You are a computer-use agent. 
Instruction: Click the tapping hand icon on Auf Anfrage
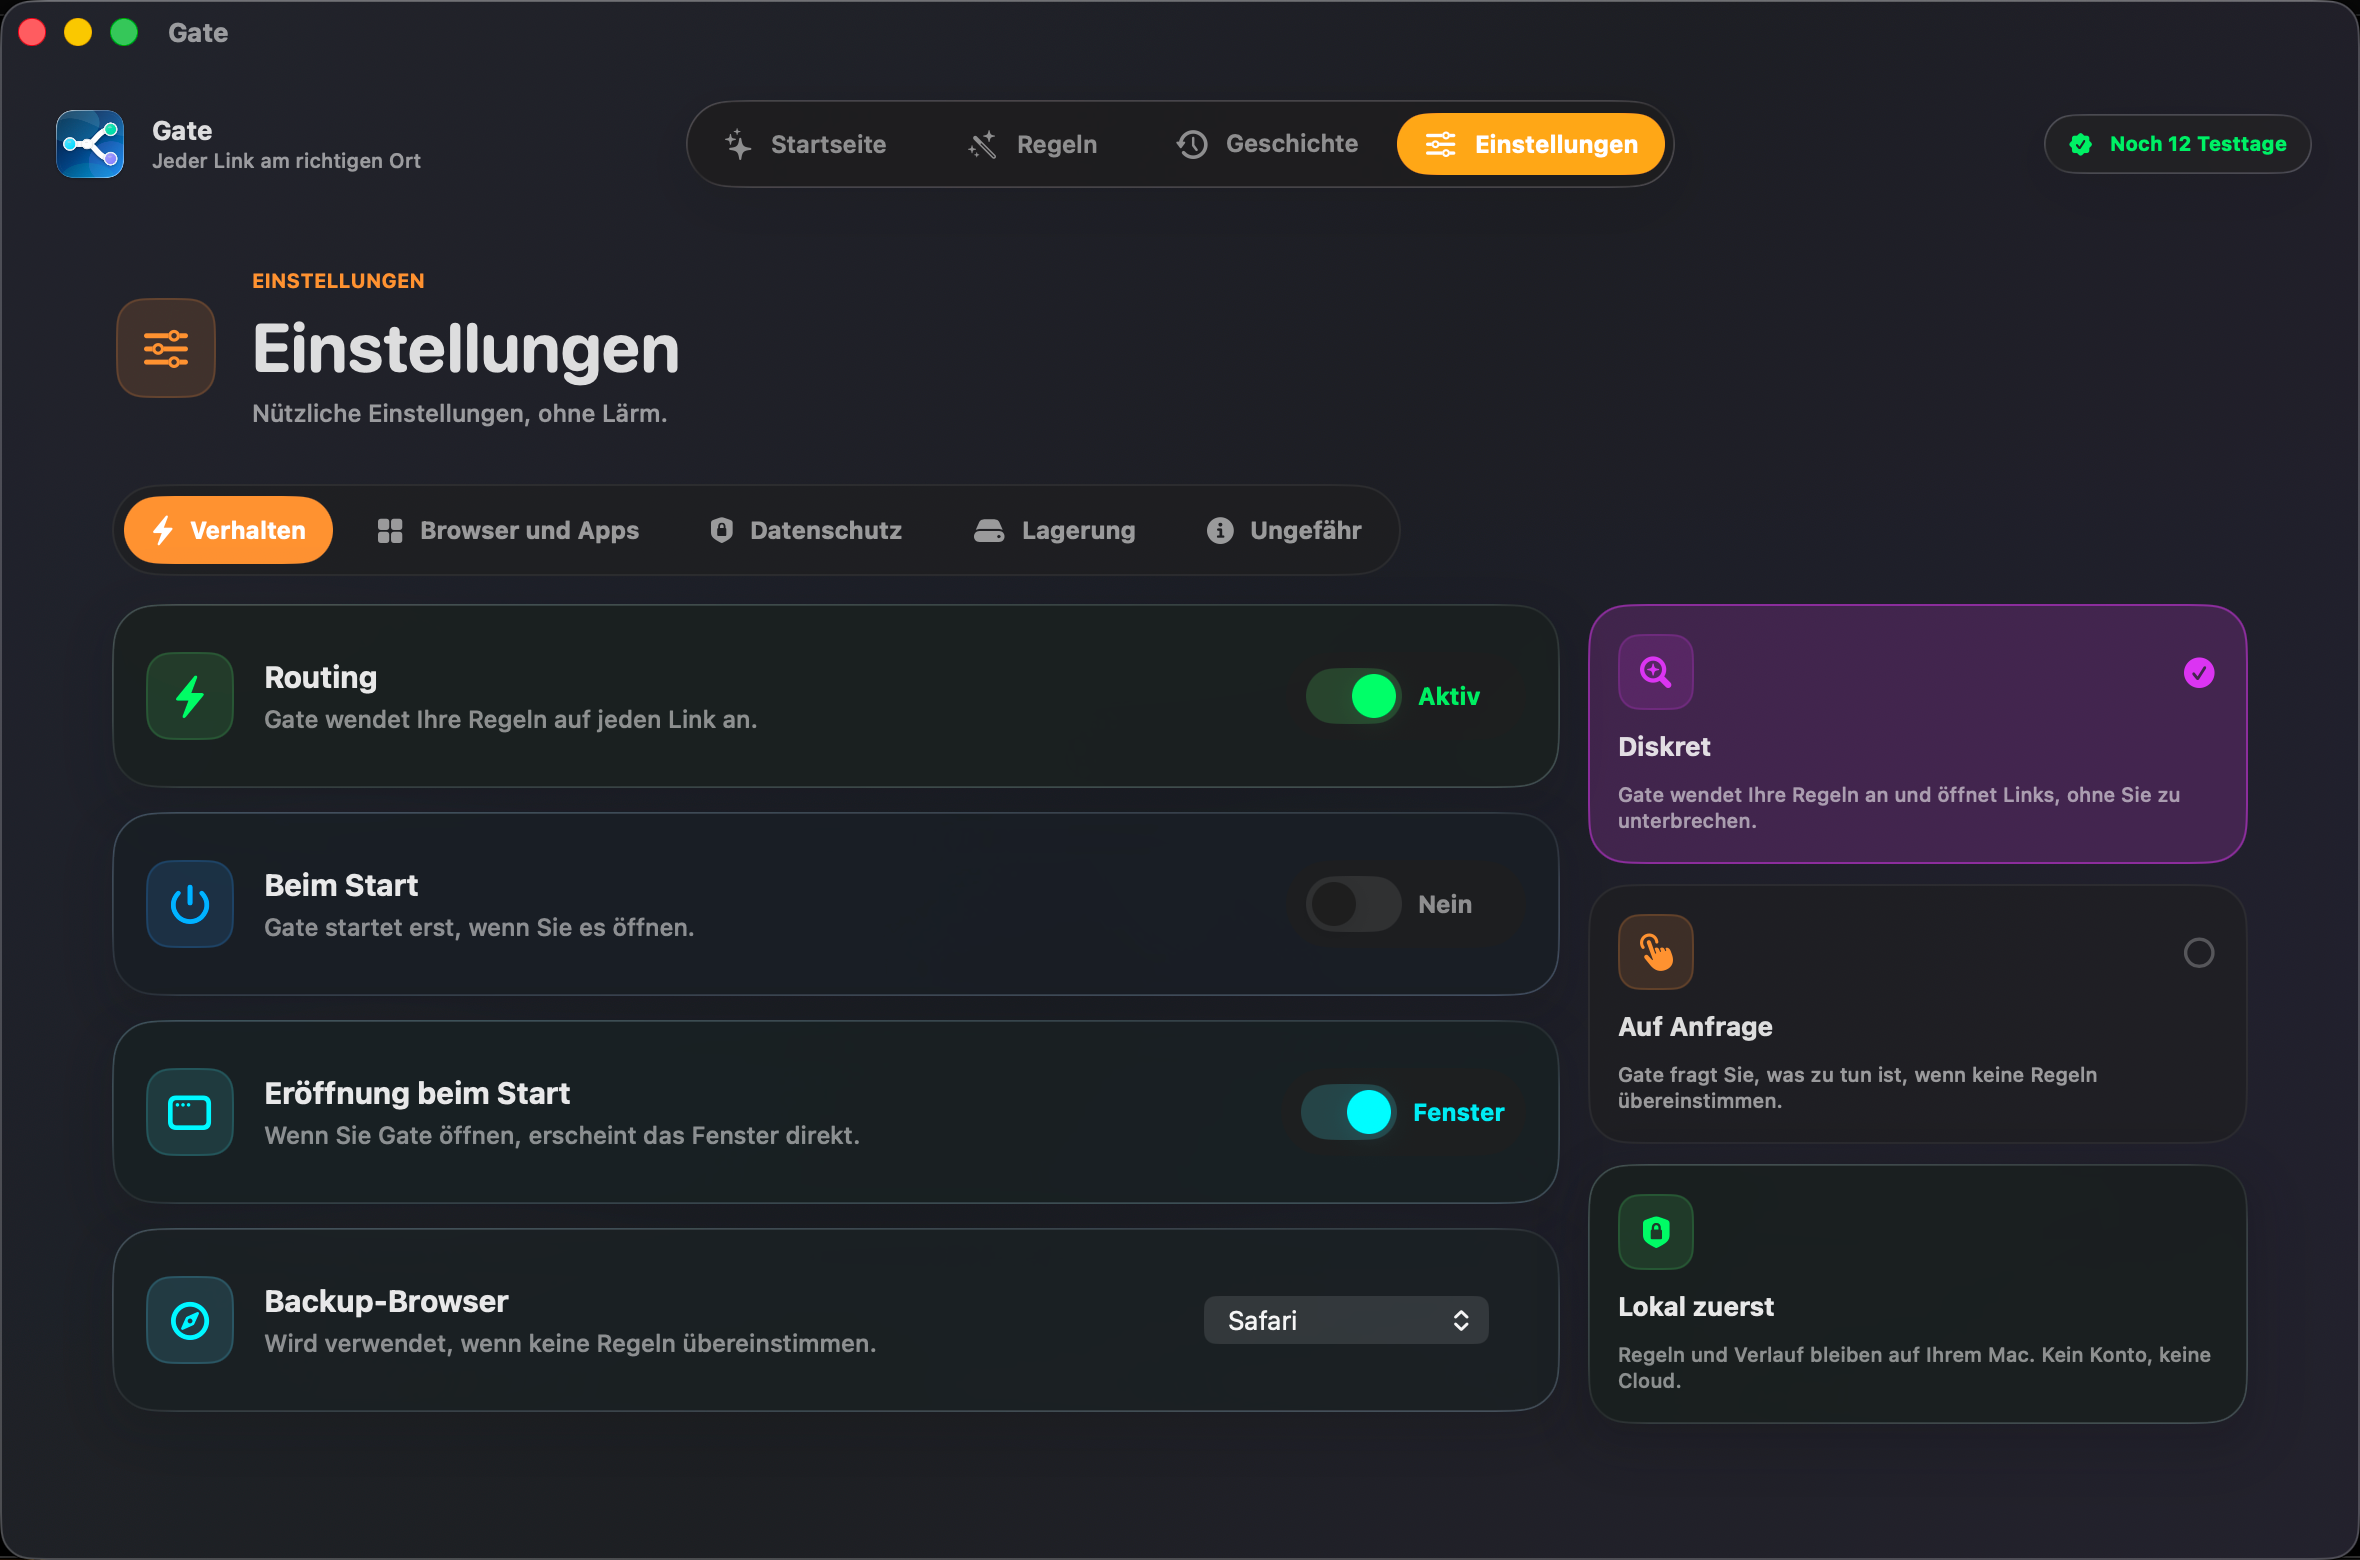point(1656,952)
